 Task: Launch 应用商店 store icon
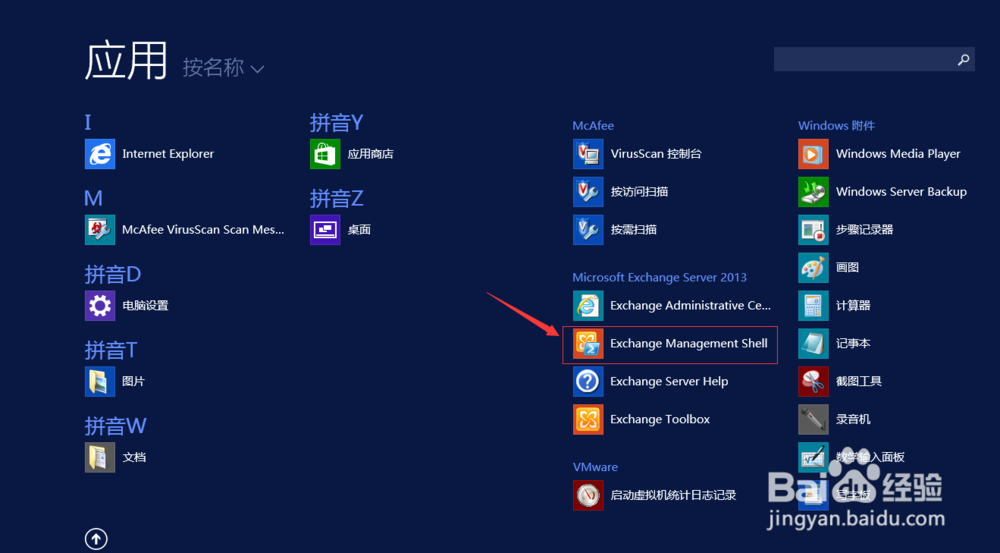[325, 154]
